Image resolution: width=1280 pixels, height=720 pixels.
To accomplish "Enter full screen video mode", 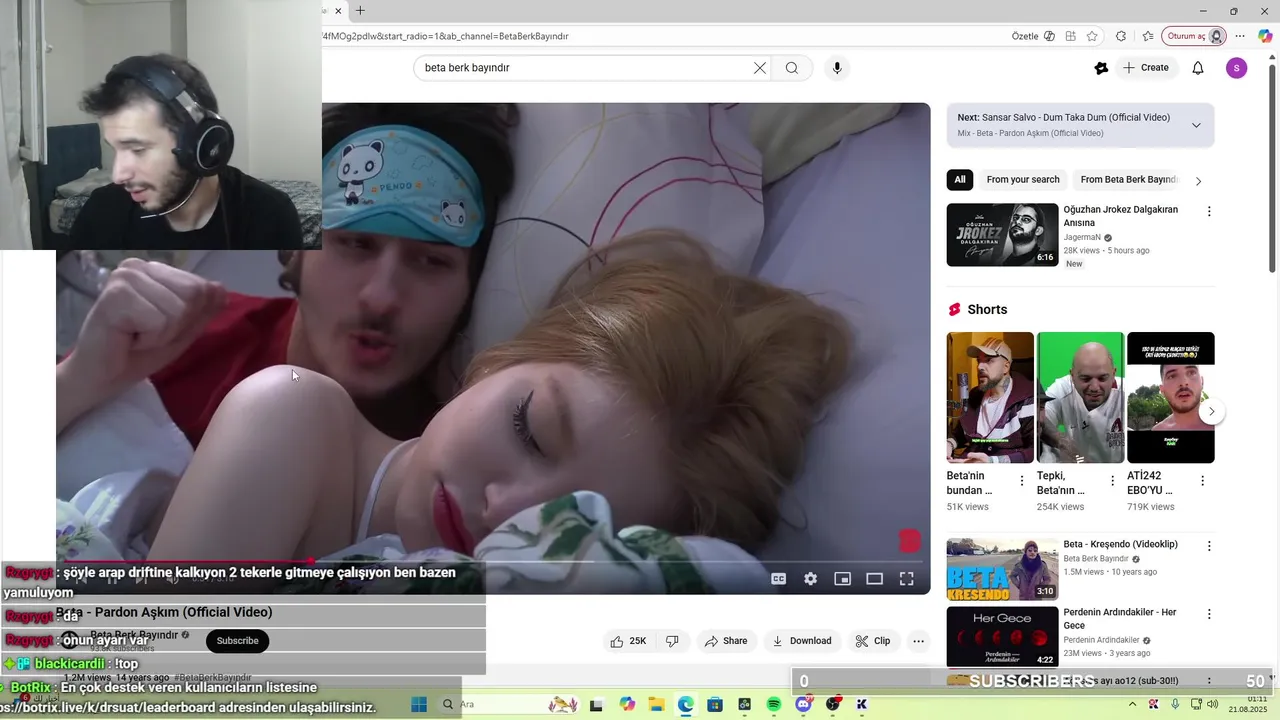I will point(907,579).
